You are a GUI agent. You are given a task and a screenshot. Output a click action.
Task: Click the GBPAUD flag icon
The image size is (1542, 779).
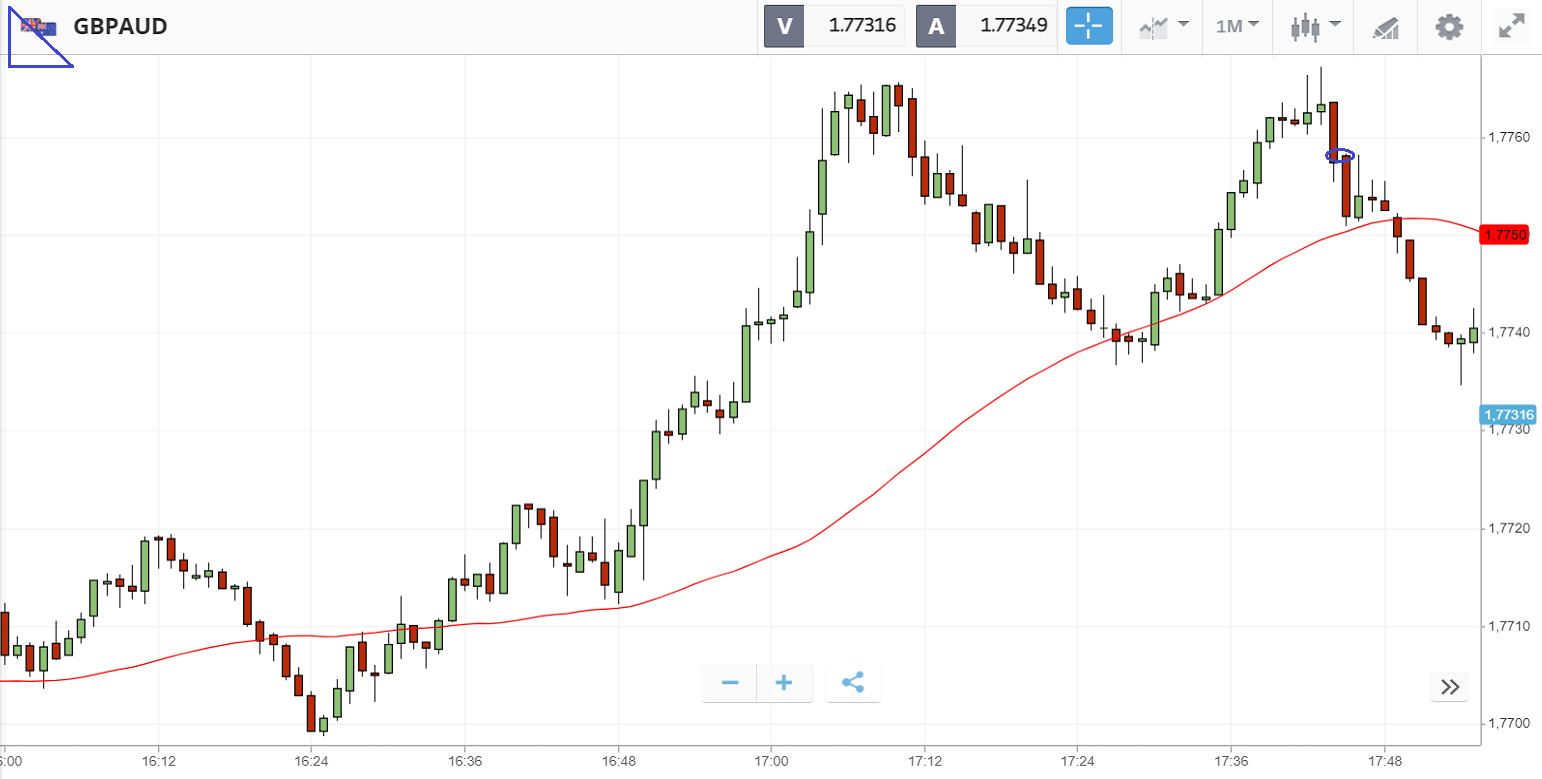coord(39,27)
